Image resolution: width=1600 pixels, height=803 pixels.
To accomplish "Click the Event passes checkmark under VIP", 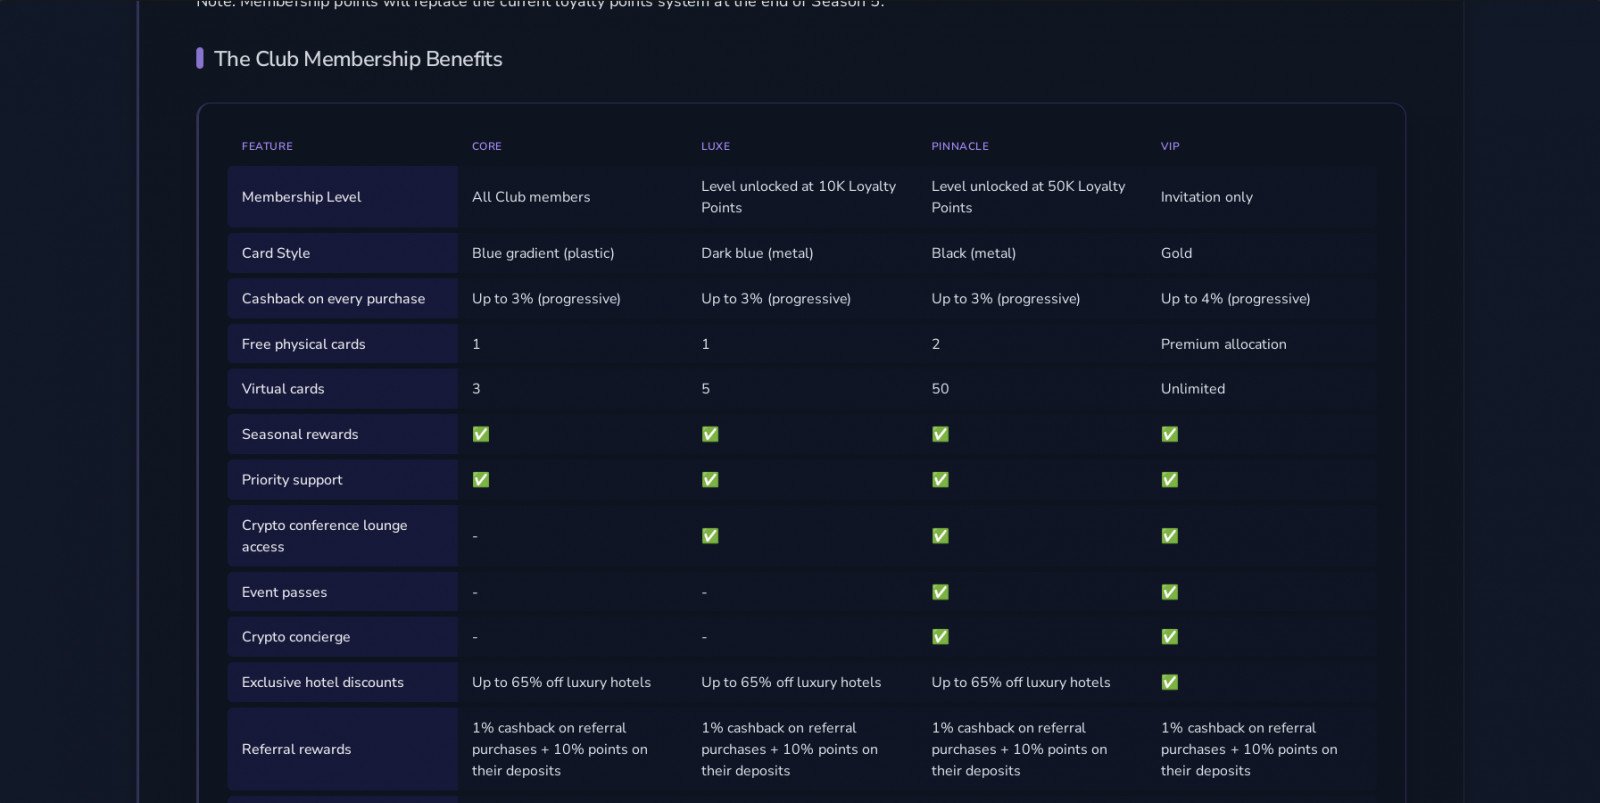I will coord(1170,592).
